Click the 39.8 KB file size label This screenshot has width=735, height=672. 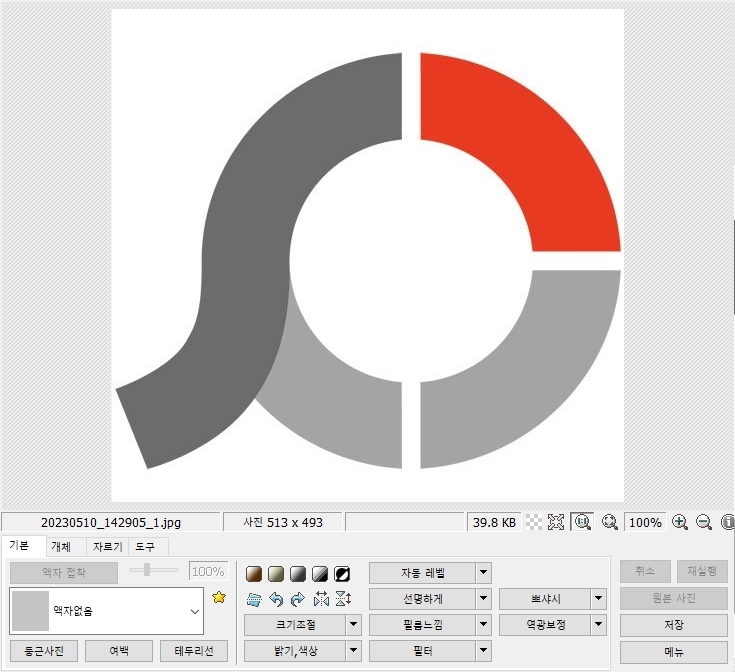pos(494,522)
